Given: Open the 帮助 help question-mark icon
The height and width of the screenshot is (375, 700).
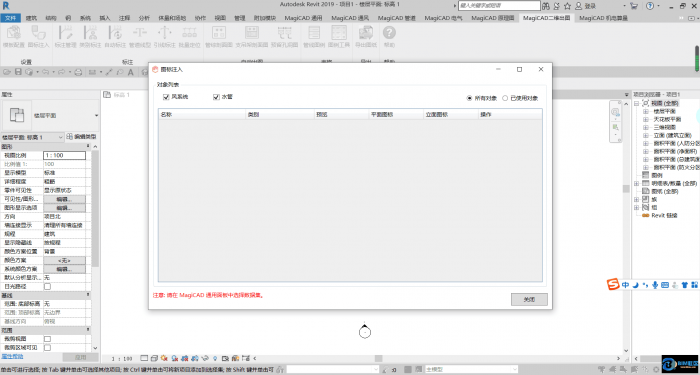Looking at the screenshot, I should (x=389, y=37).
